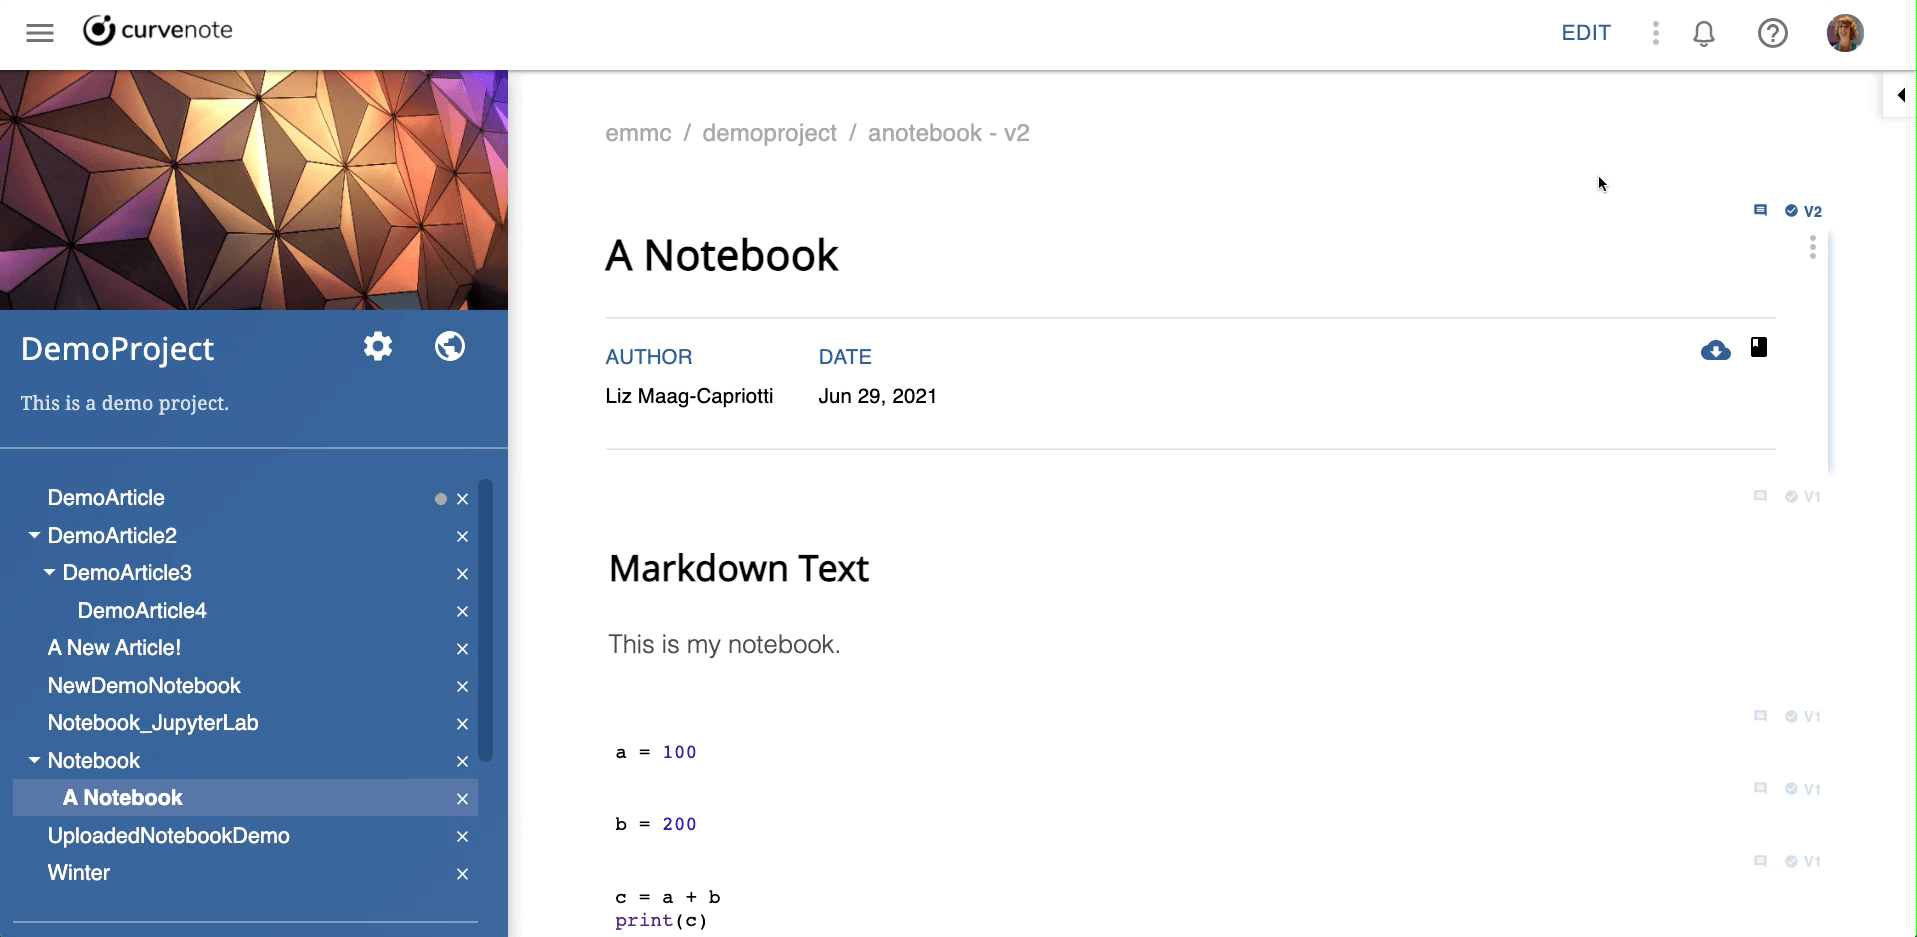Open the hamburger navigation menu

[x=40, y=33]
